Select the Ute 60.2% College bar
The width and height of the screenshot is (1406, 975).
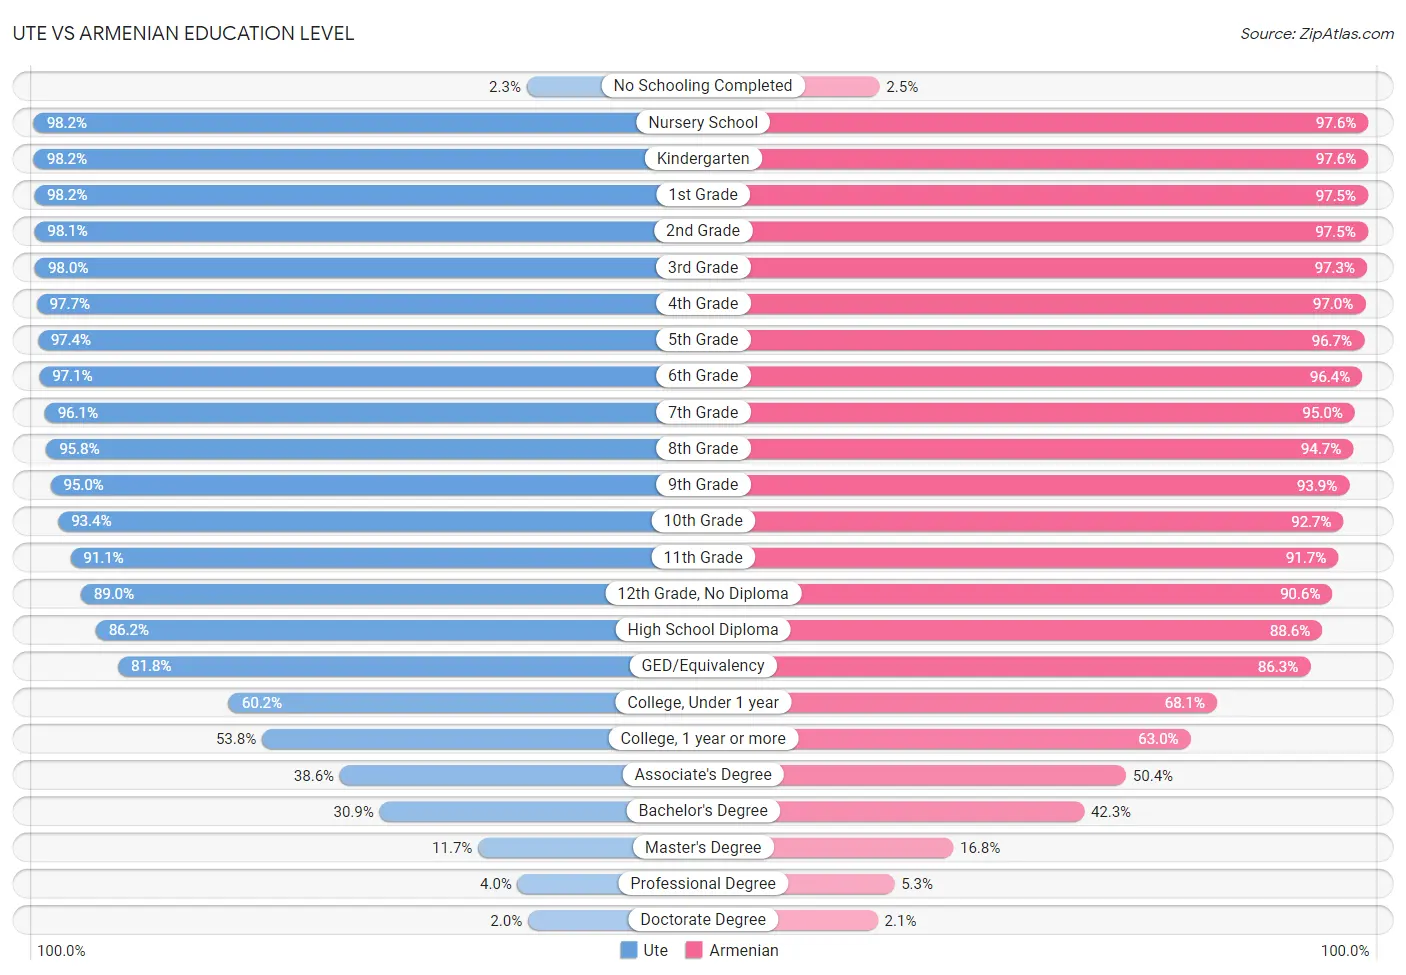point(465,703)
